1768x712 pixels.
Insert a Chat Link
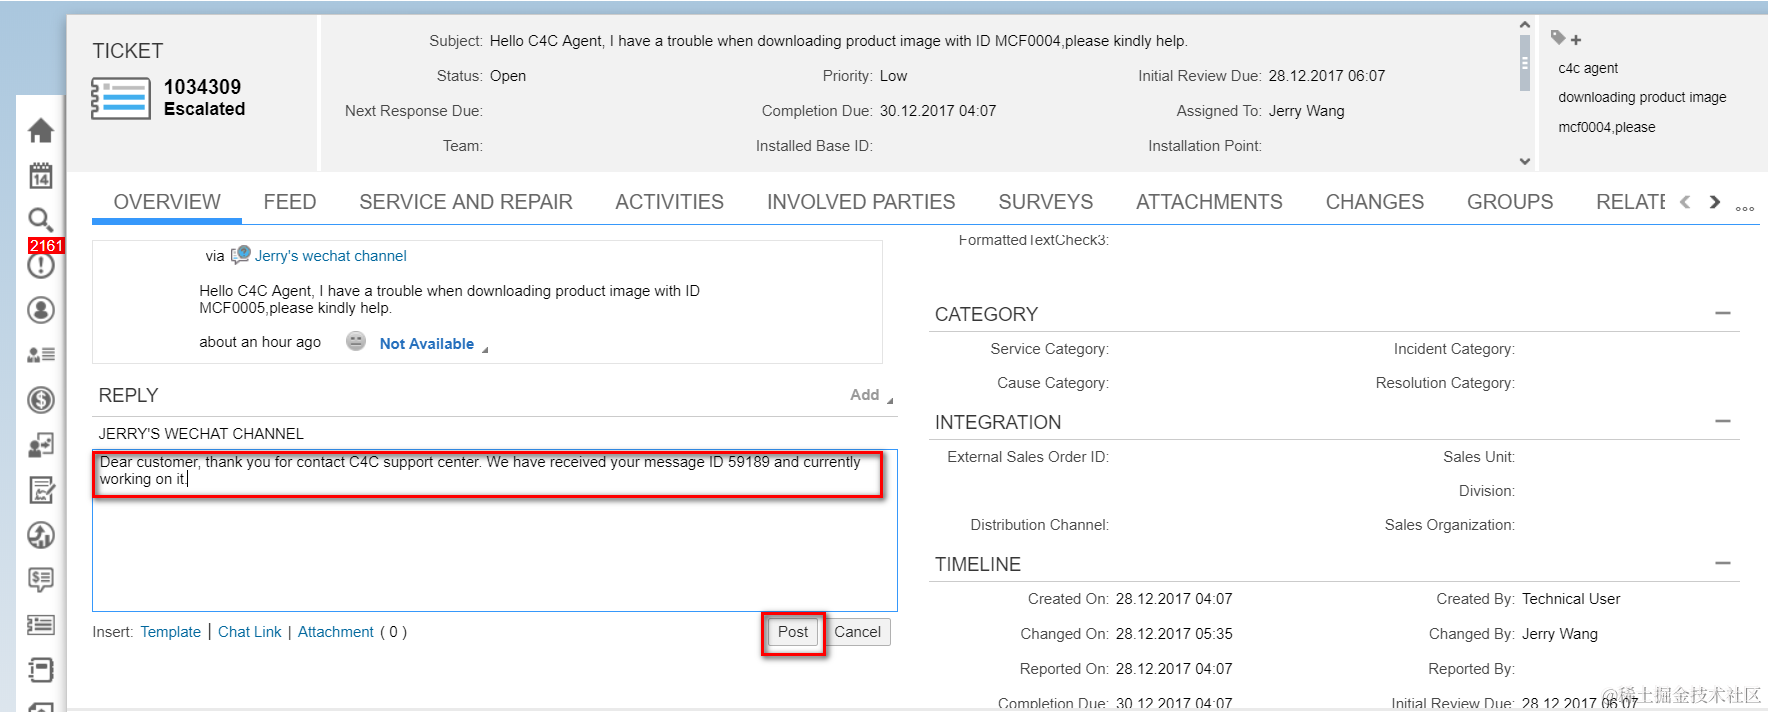coord(250,632)
